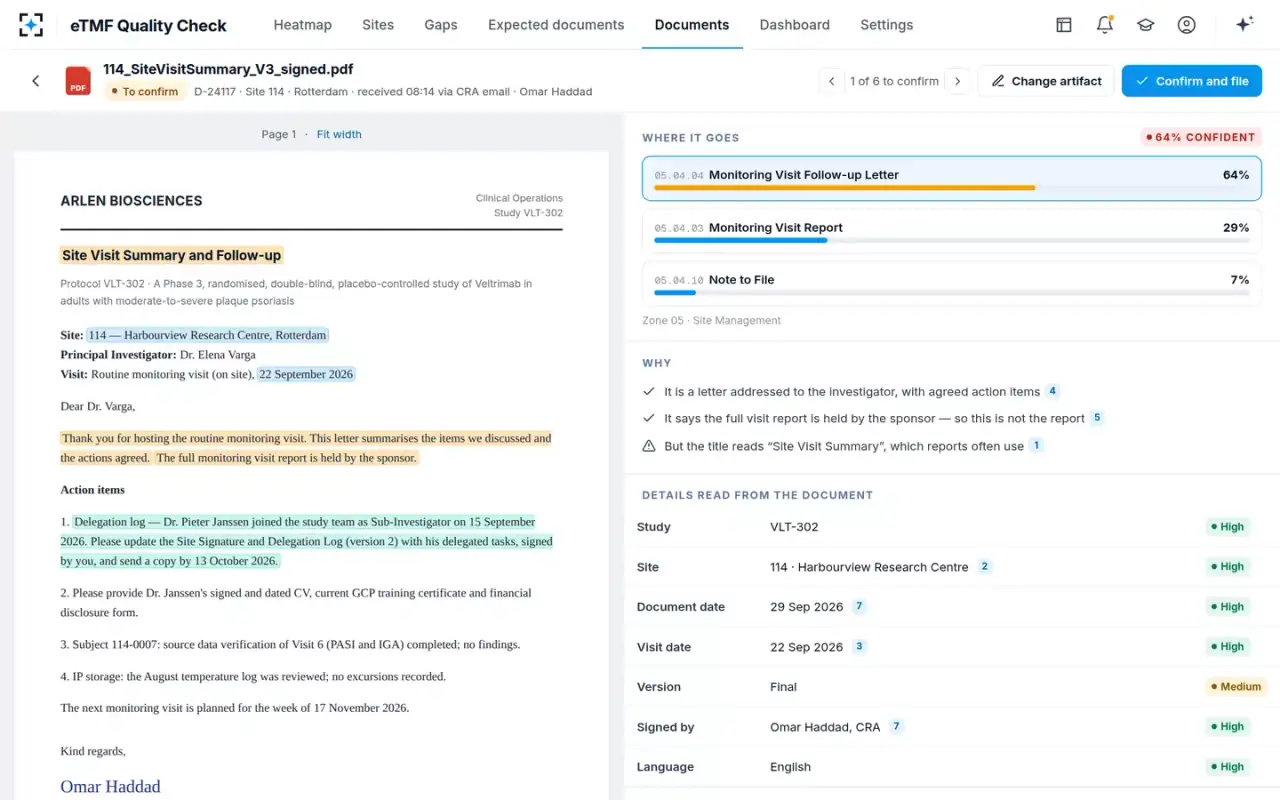Go to previous document to confirm
The height and width of the screenshot is (800, 1280).
point(831,81)
